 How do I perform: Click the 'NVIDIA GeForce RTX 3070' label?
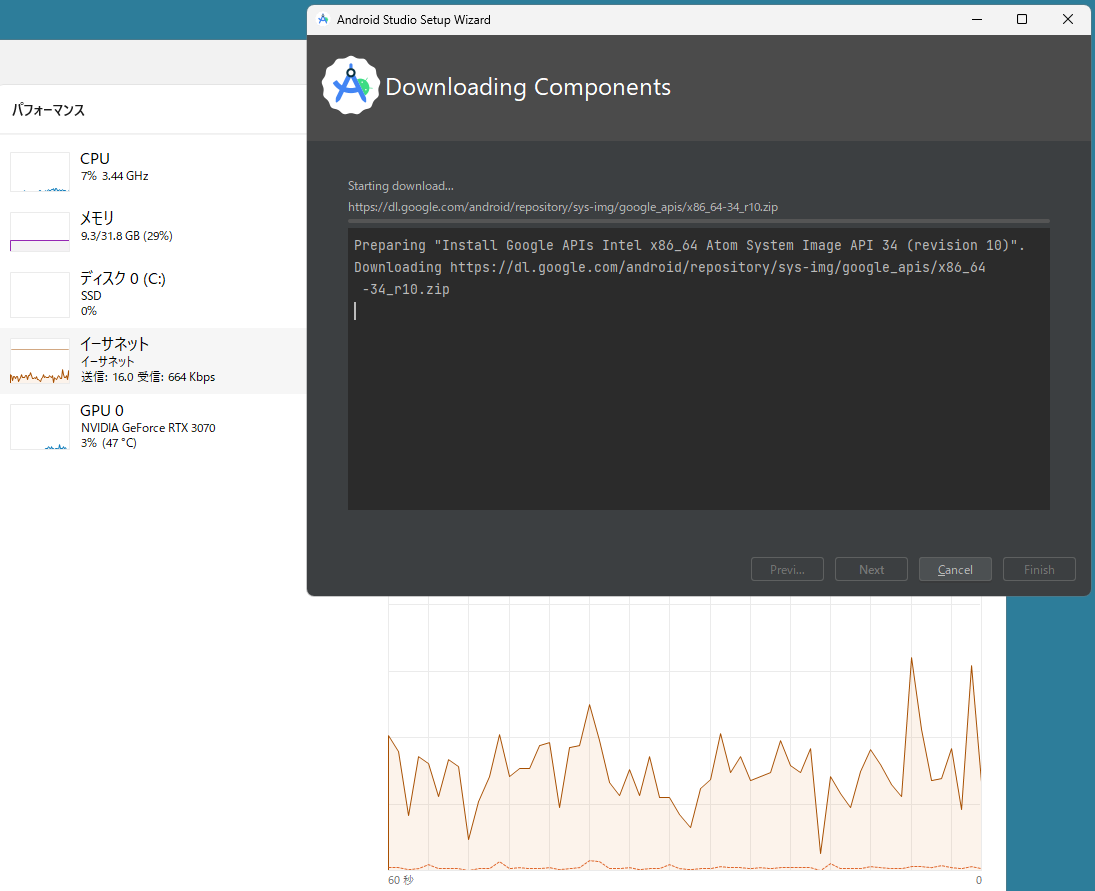point(148,427)
